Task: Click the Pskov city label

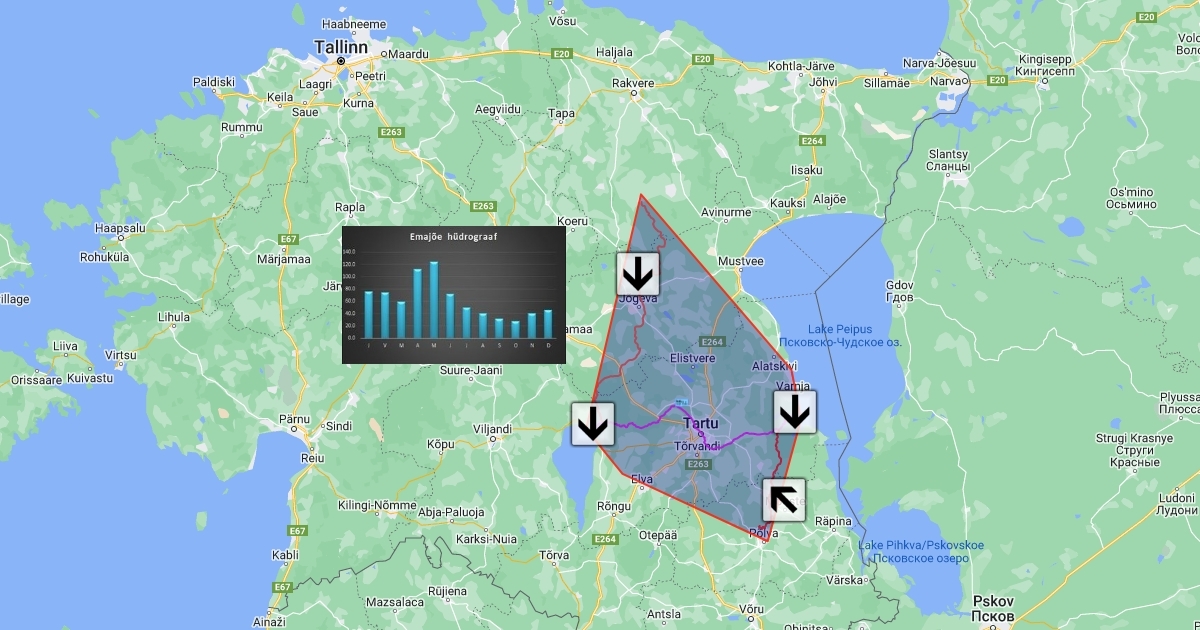Action: (x=996, y=601)
